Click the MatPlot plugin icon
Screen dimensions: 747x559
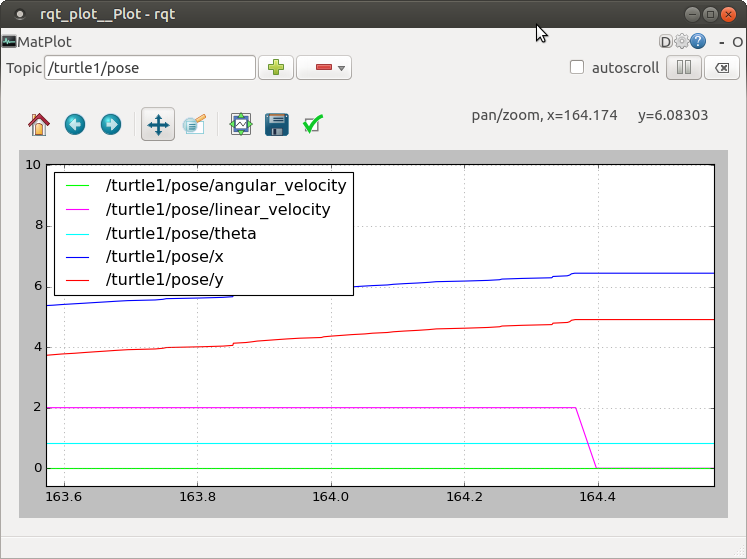click(9, 41)
